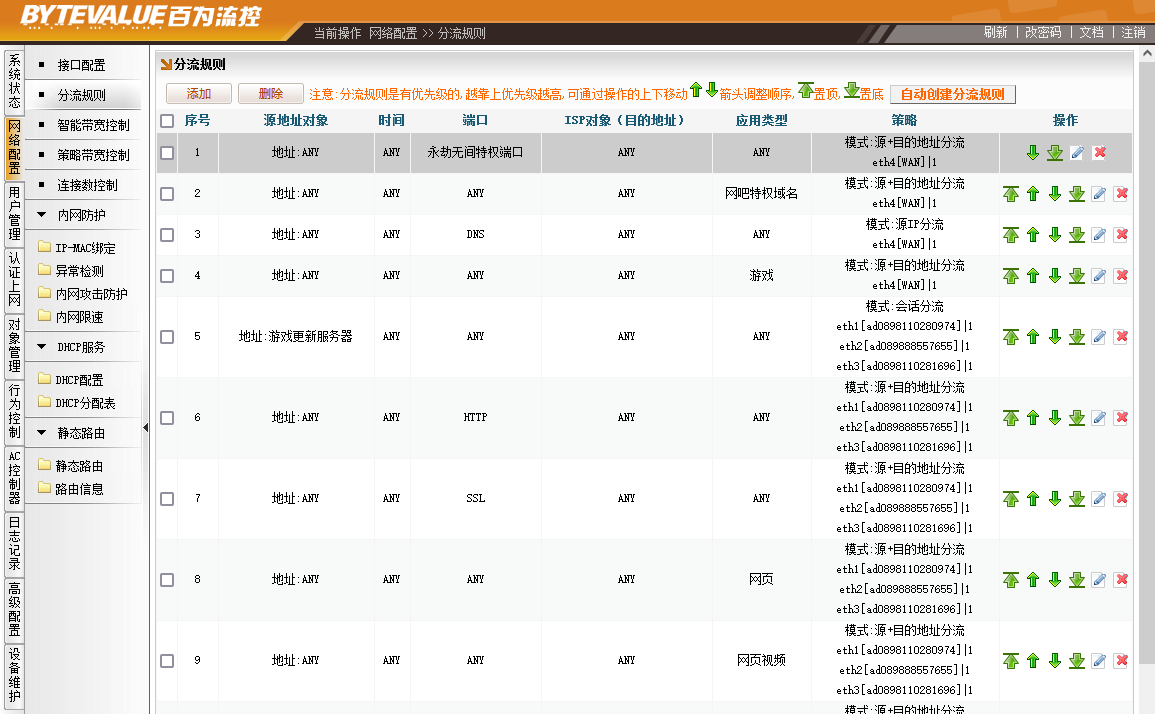Collapse the DHCP服务 group

tap(42, 347)
